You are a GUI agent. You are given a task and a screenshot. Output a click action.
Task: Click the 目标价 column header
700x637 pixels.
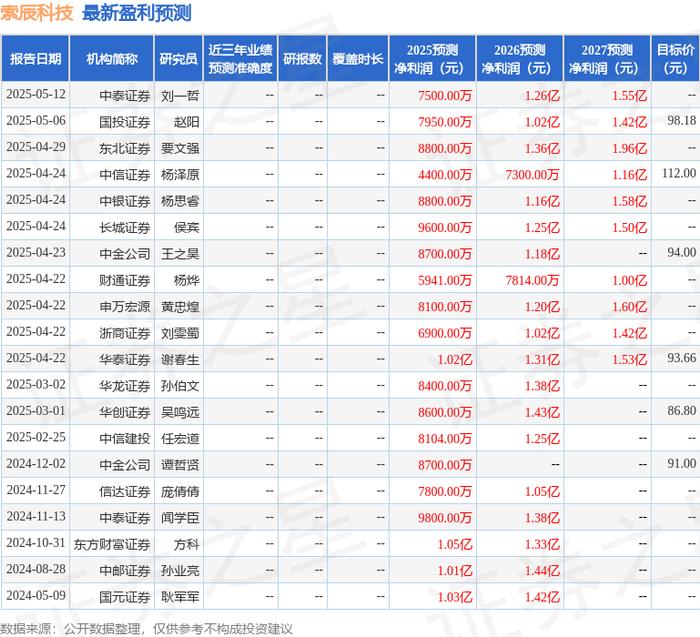point(675,58)
